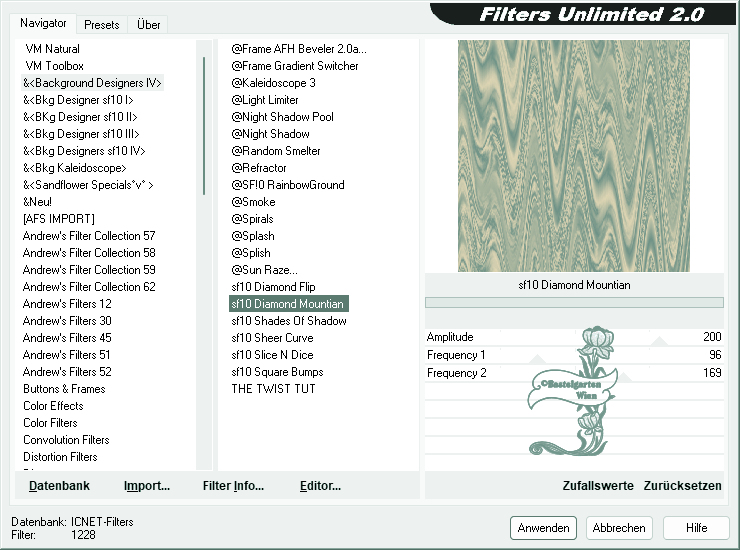Select sf10 Shades Of Shadow filter
The image size is (740, 550).
289,321
